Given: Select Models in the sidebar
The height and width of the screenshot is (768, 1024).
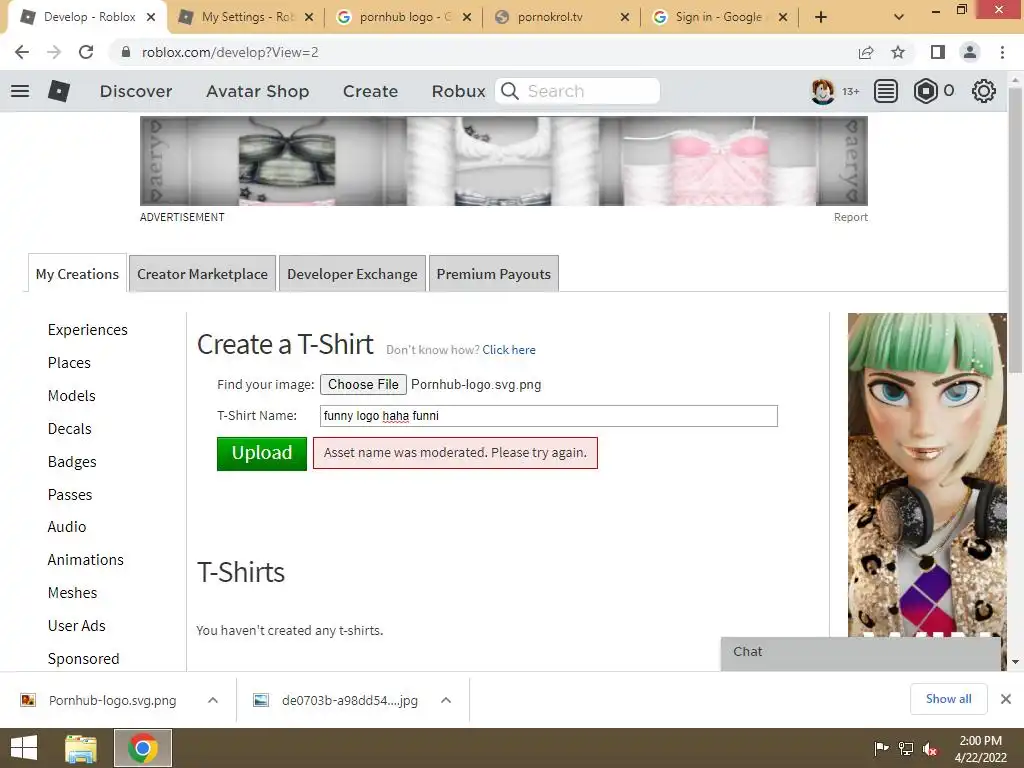Looking at the screenshot, I should pyautogui.click(x=71, y=396).
